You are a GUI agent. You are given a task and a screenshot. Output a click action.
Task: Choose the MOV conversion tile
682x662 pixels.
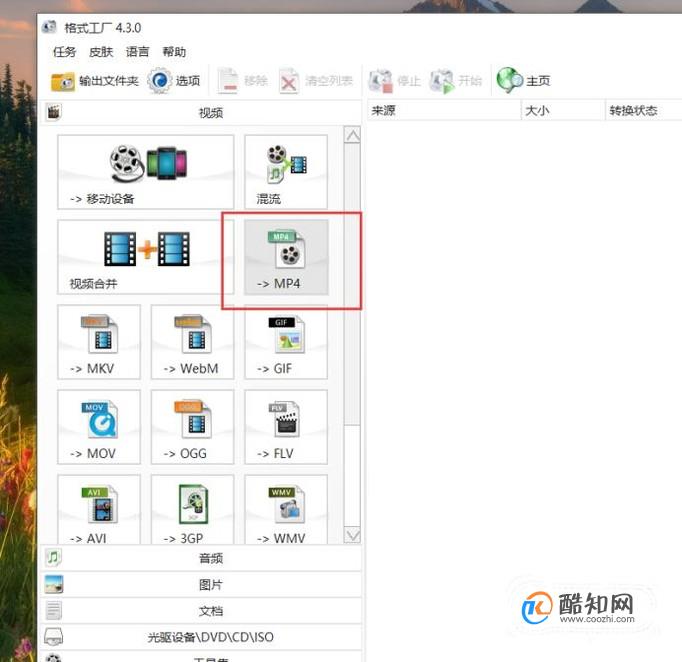99,427
